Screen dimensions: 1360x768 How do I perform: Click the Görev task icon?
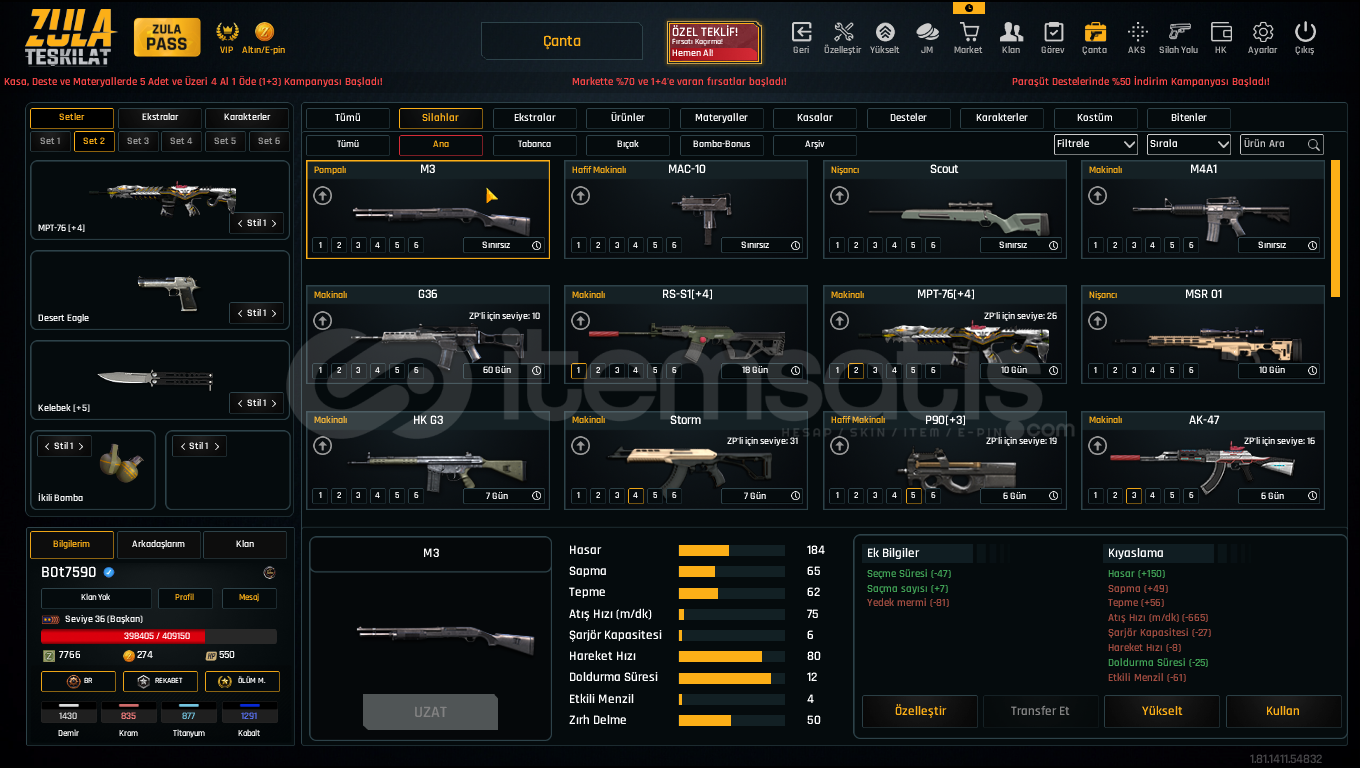pos(1053,32)
